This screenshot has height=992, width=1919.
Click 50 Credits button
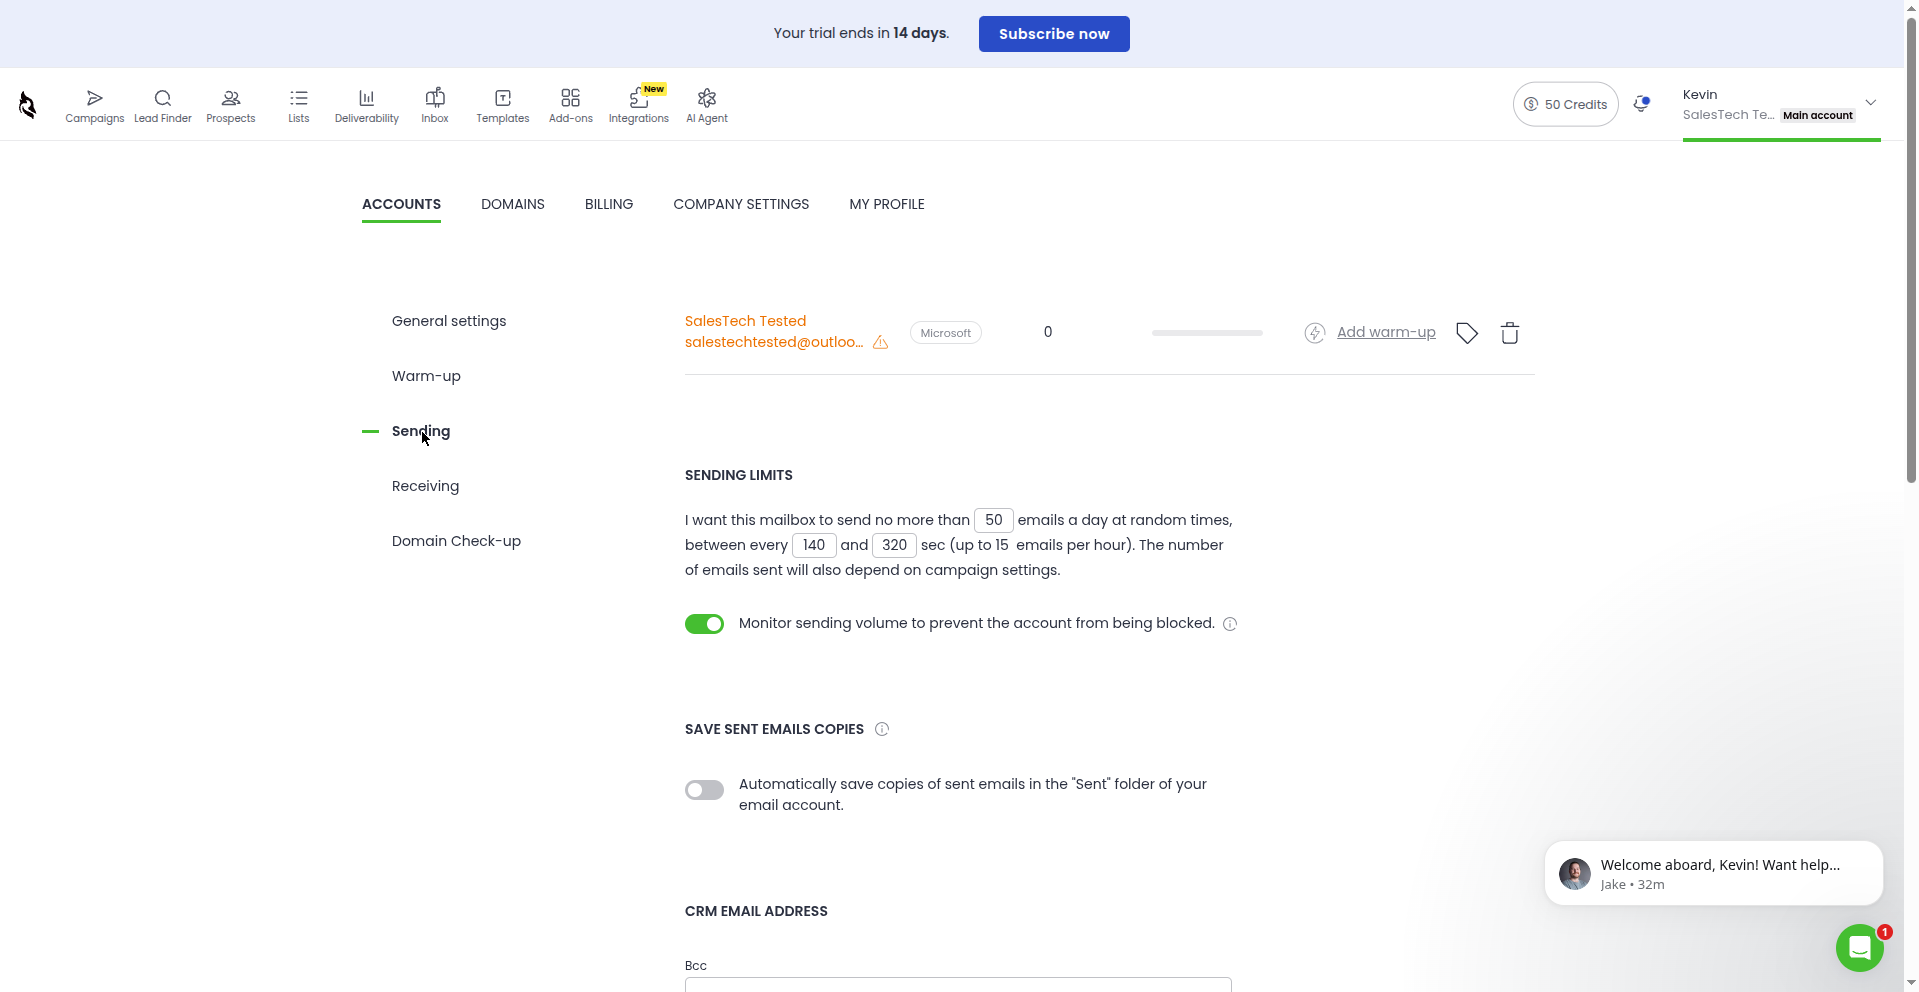[x=1565, y=104]
